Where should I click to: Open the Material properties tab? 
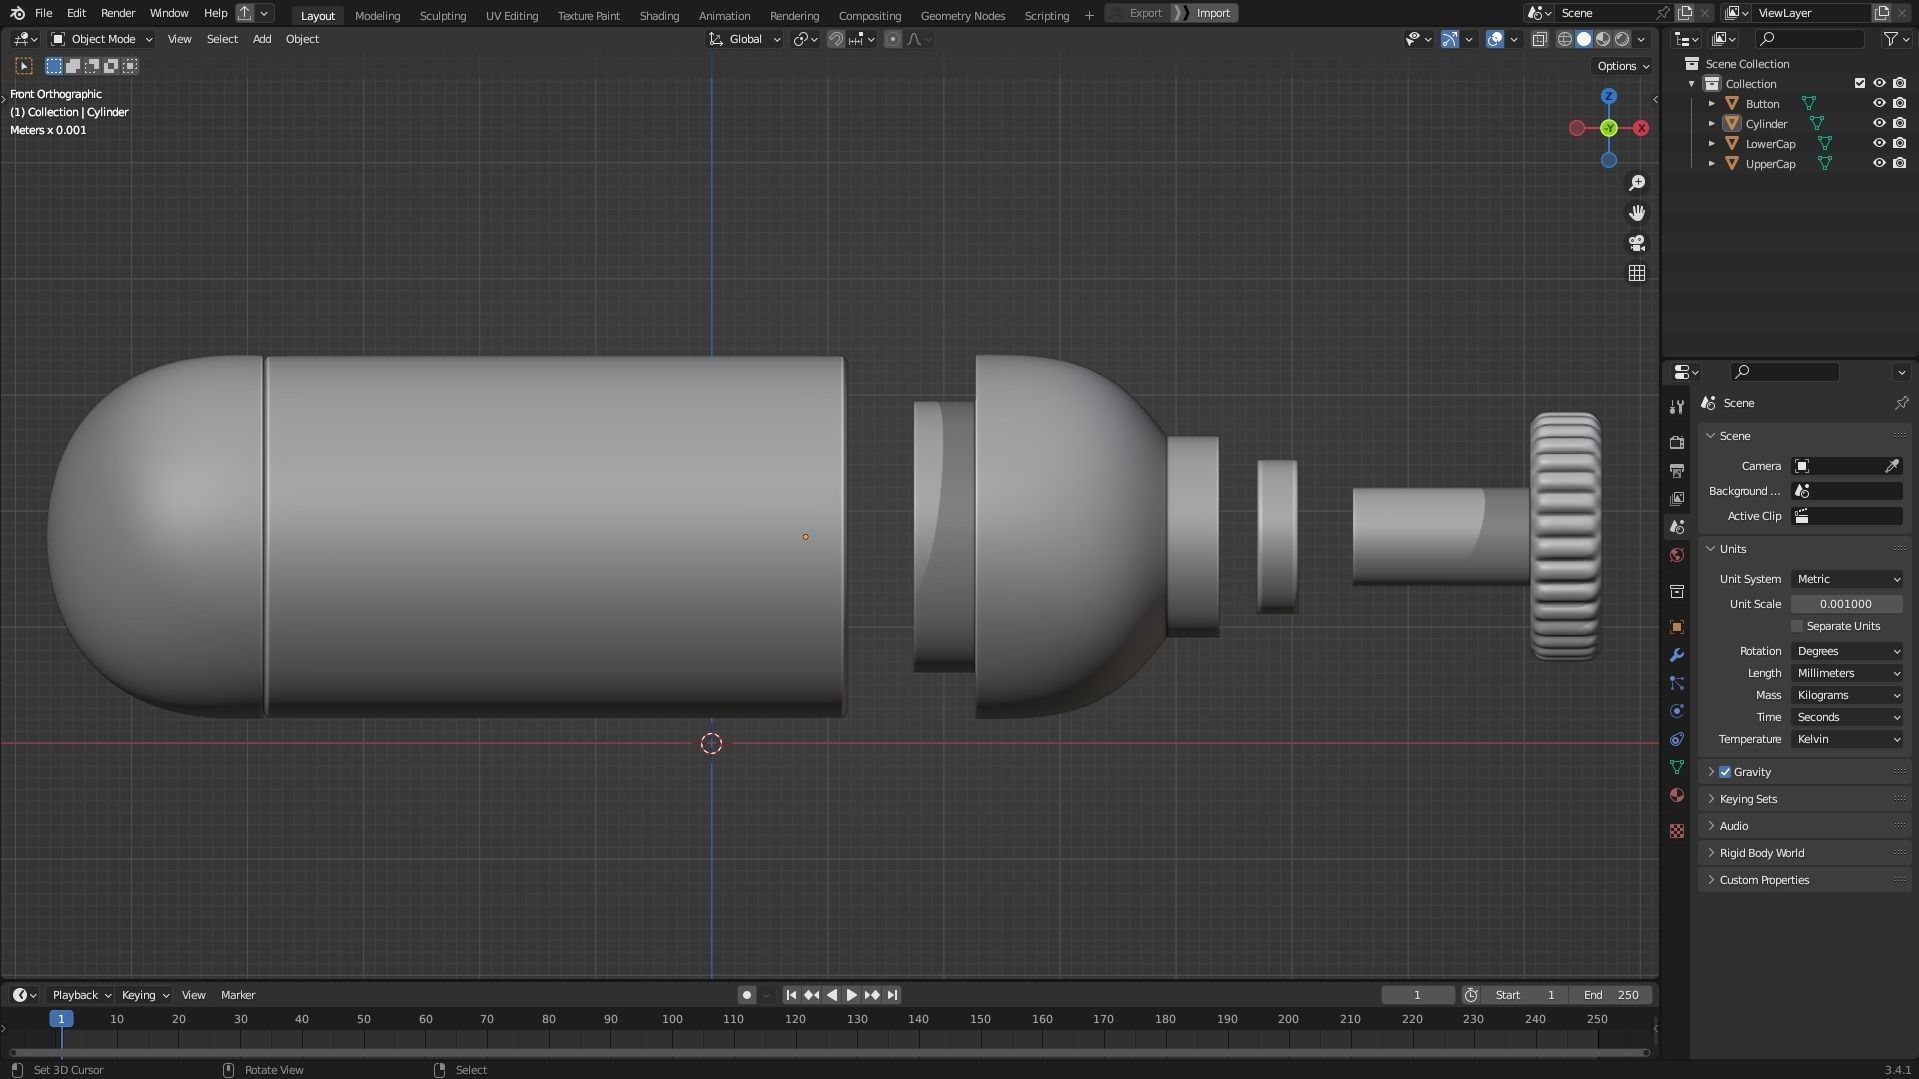pyautogui.click(x=1677, y=795)
